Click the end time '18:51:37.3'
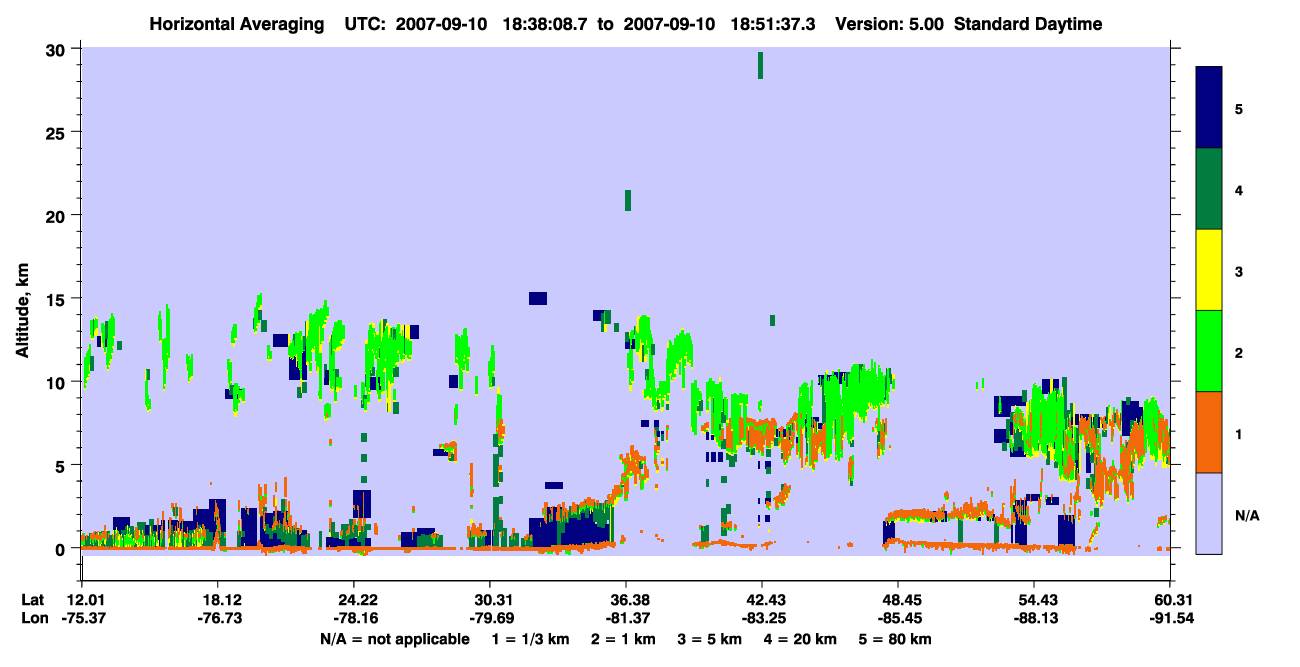 [775, 24]
